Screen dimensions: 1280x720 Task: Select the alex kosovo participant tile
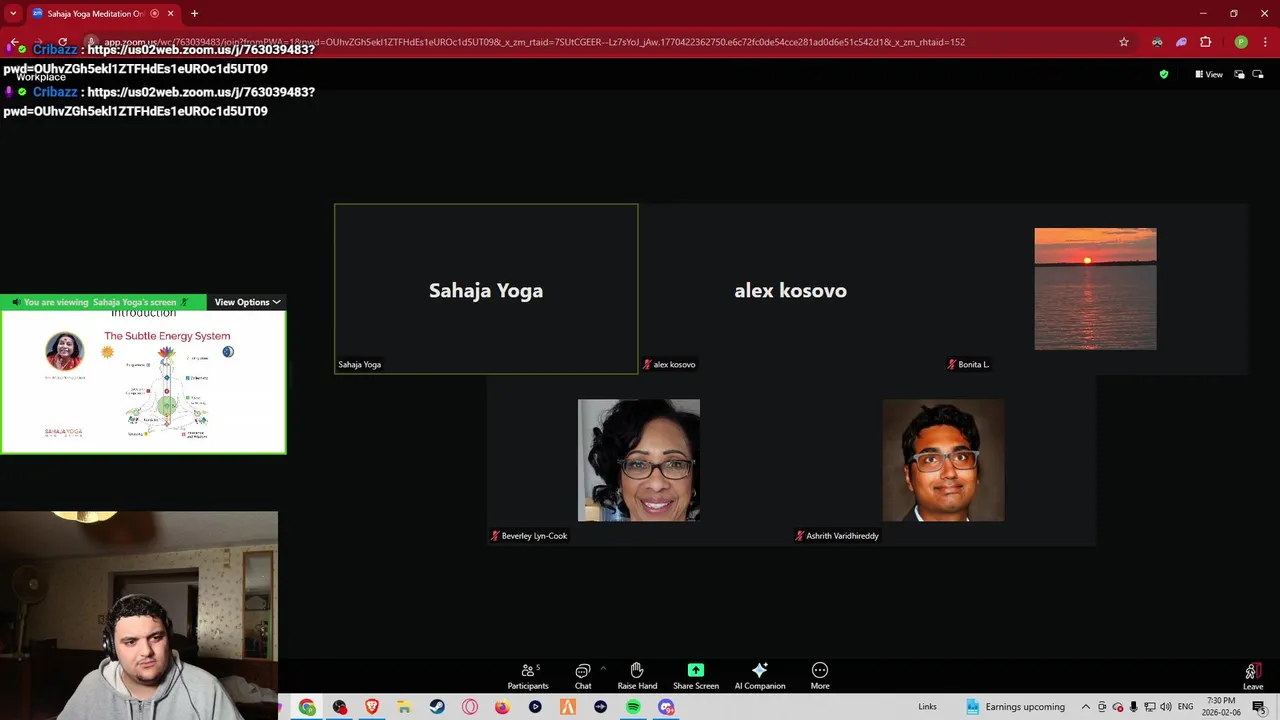point(790,289)
